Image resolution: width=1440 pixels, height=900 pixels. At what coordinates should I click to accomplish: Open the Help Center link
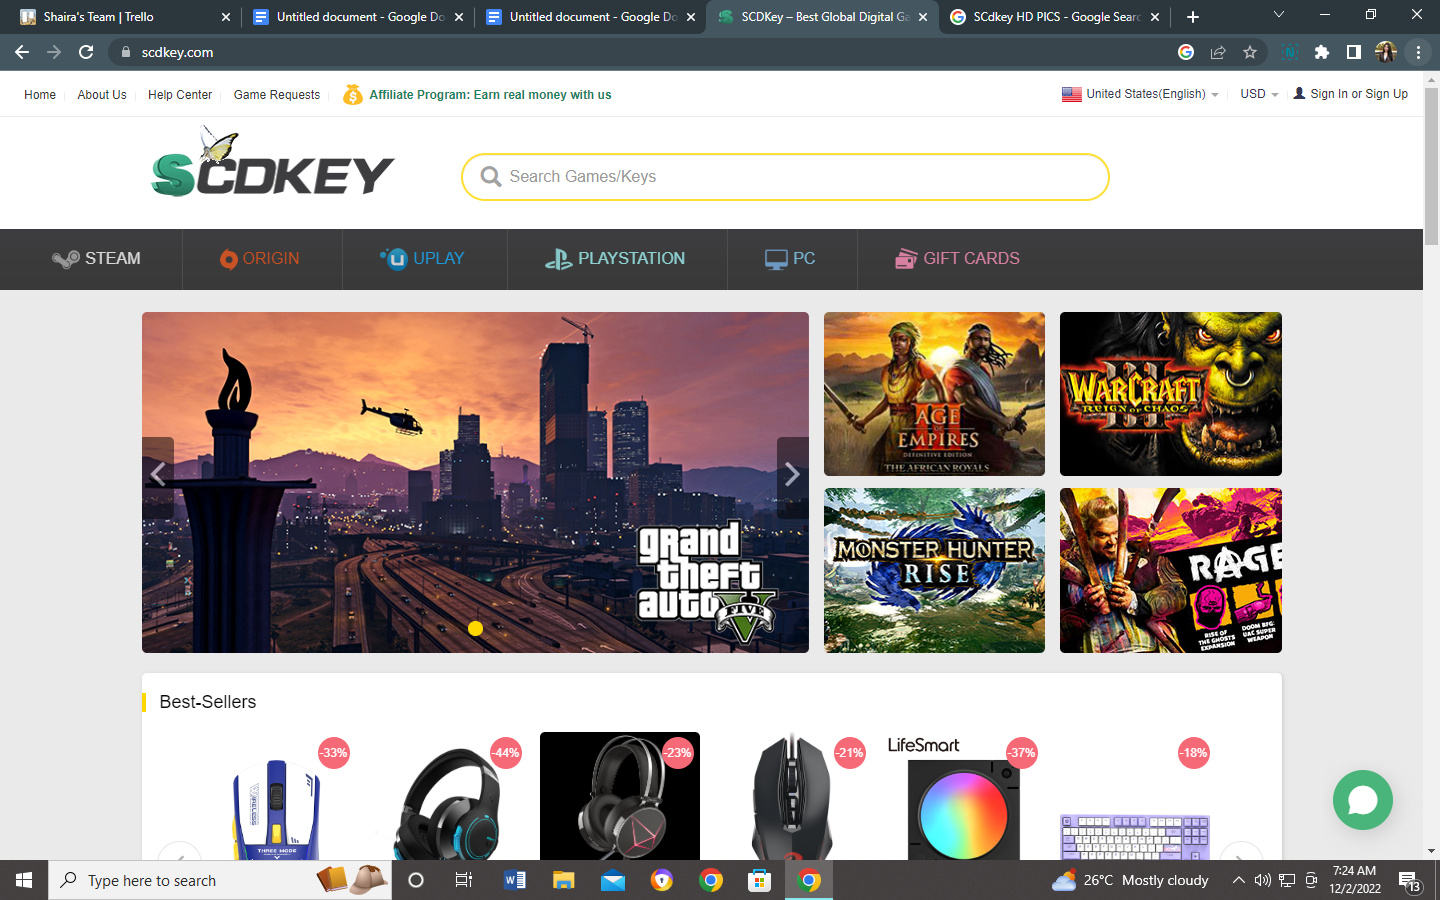coord(180,95)
